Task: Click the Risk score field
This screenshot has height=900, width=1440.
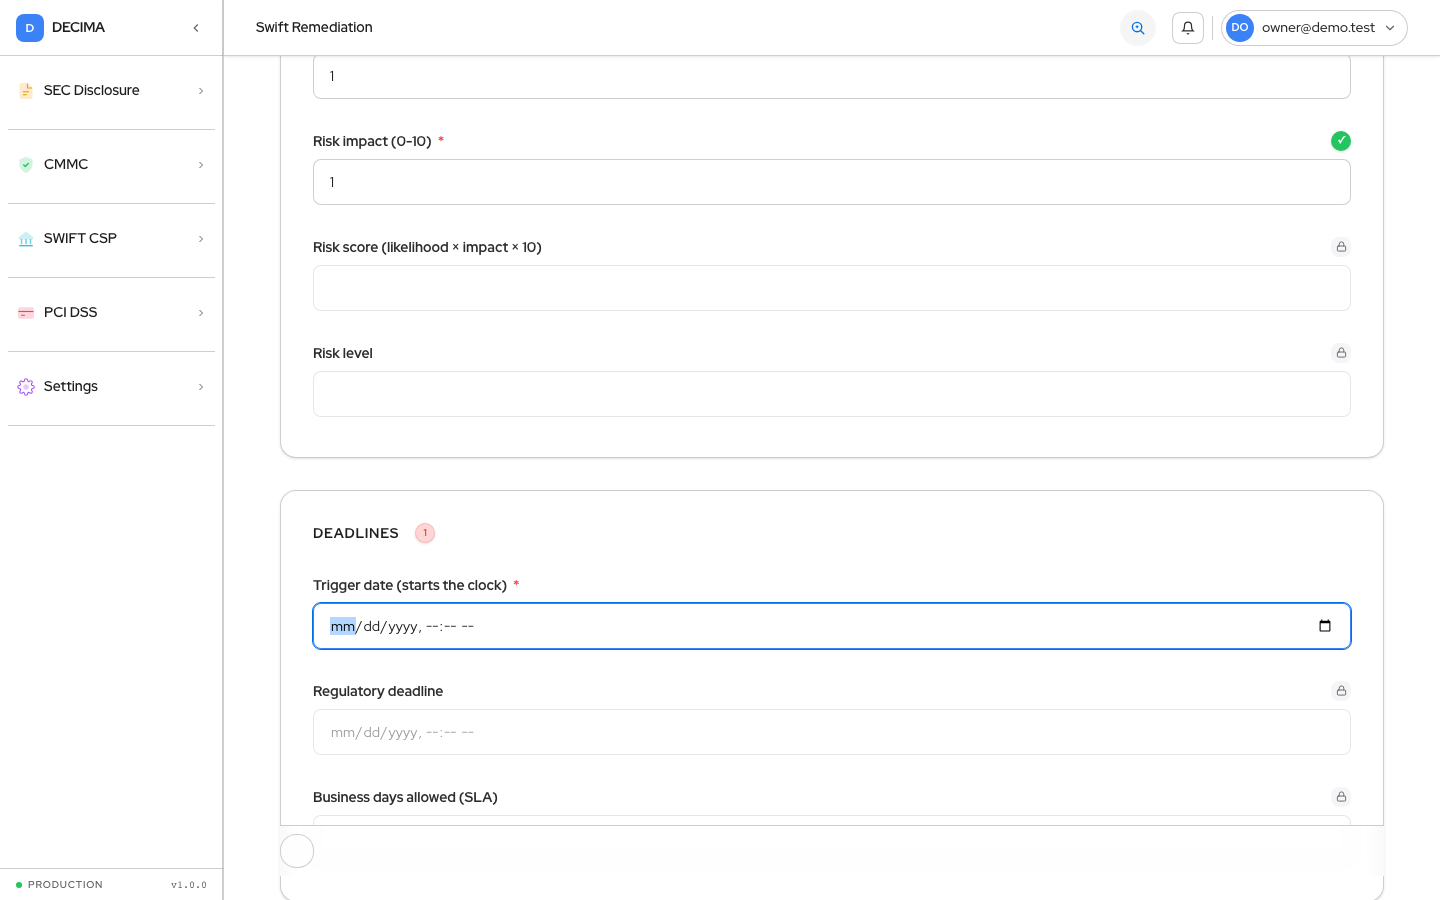Action: tap(832, 288)
